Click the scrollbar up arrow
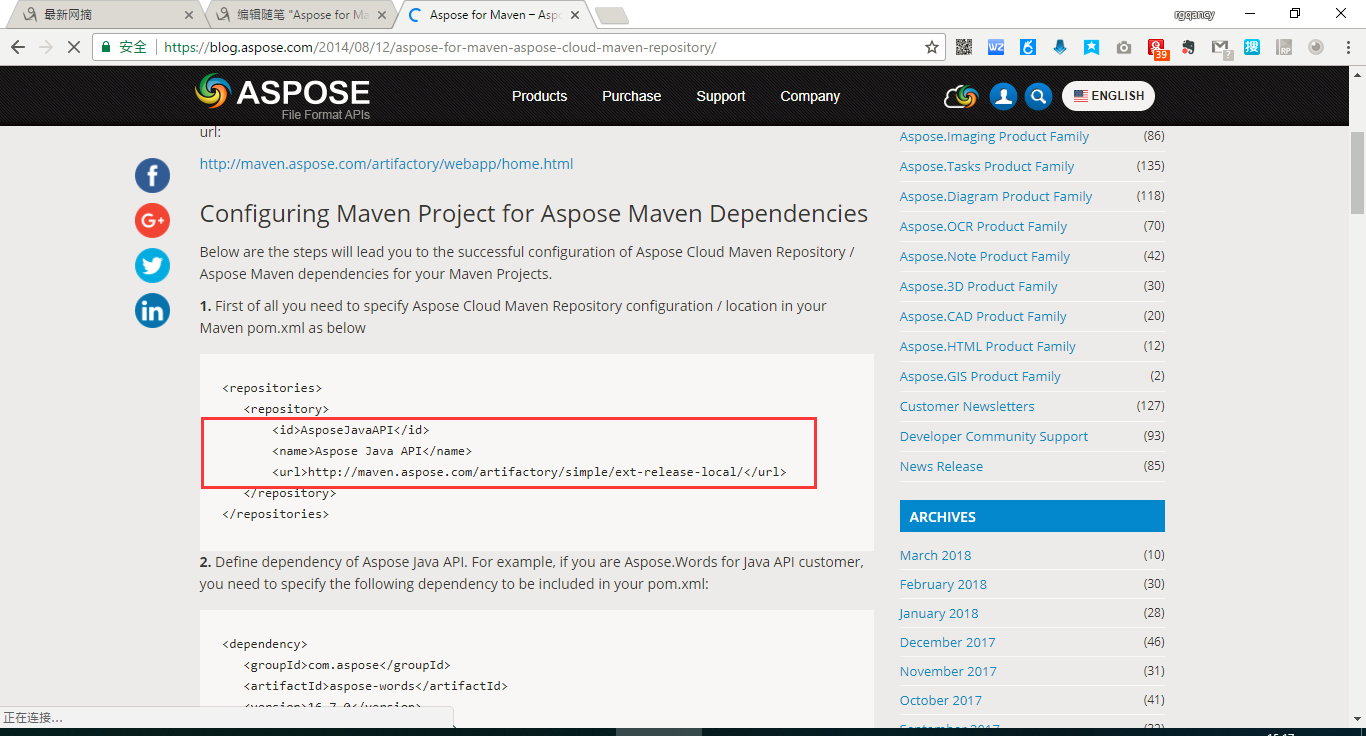This screenshot has width=1366, height=736. click(1357, 74)
